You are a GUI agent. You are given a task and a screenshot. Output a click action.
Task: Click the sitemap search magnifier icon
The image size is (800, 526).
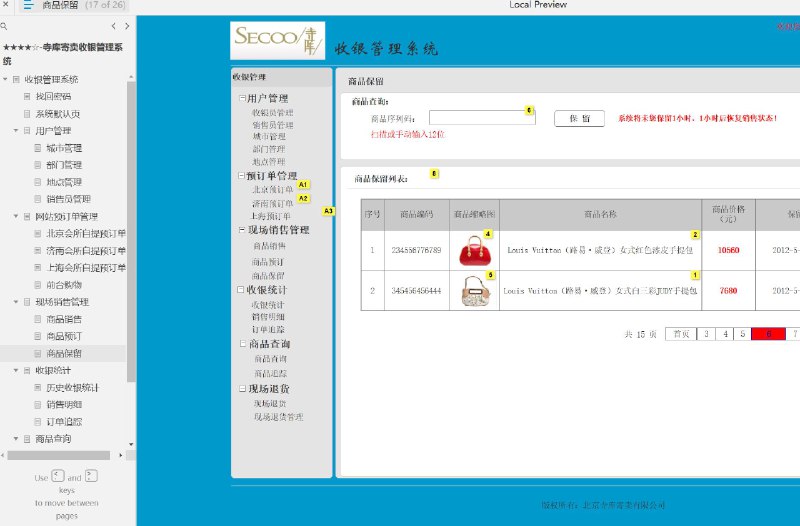tap(4, 26)
